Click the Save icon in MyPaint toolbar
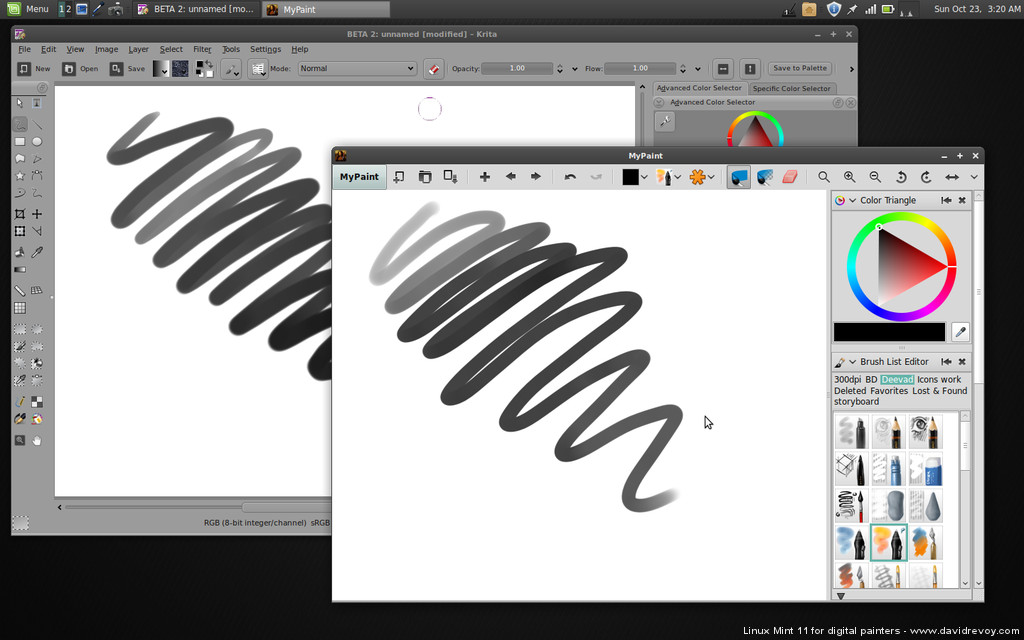1024x640 pixels. point(451,177)
